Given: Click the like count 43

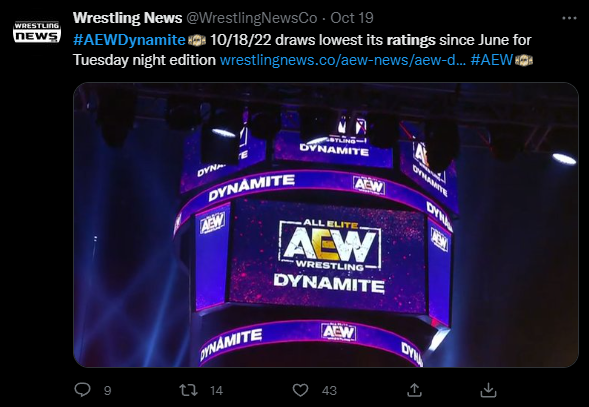Looking at the screenshot, I should pos(329,391).
